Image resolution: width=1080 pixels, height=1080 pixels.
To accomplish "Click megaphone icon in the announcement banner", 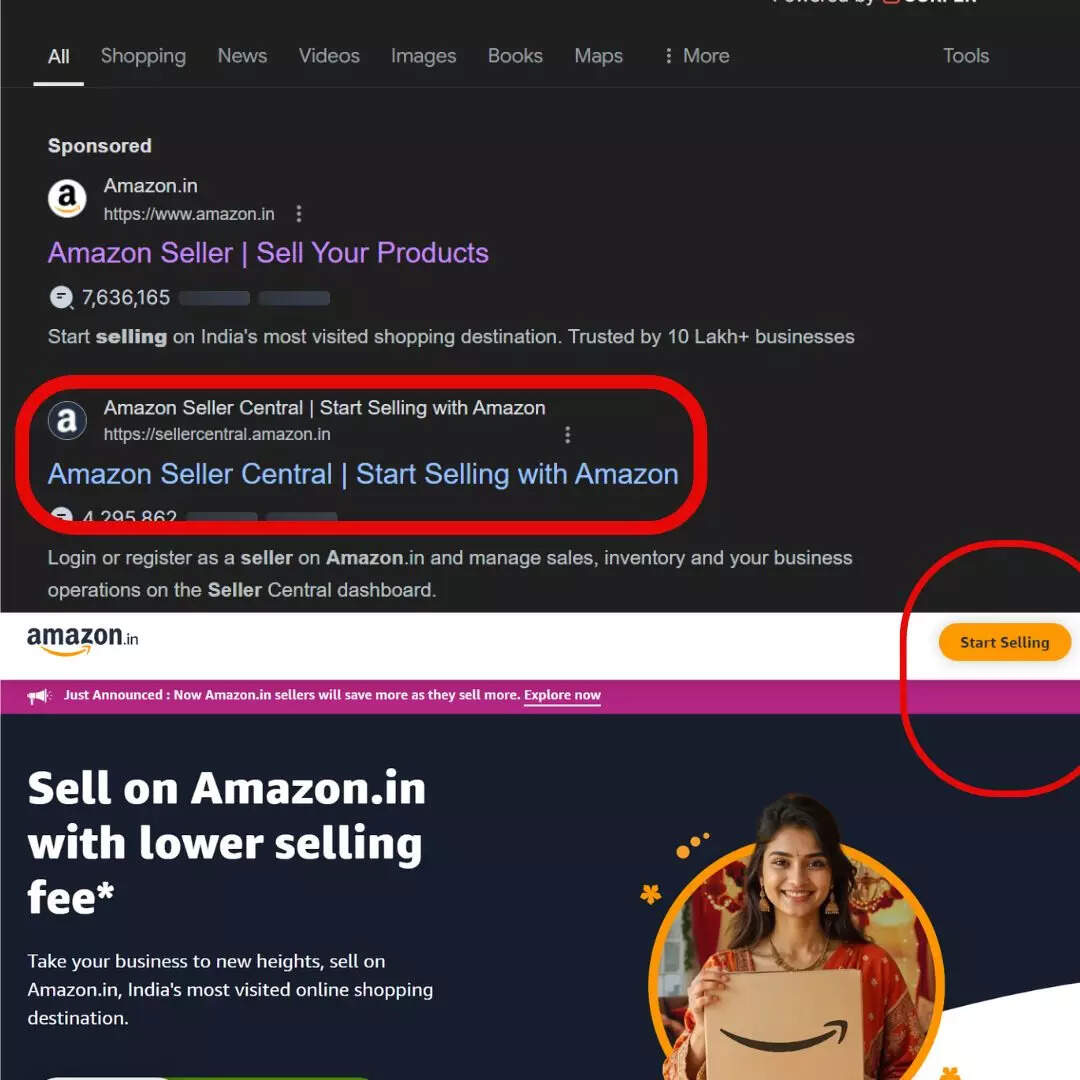I will 39,696.
